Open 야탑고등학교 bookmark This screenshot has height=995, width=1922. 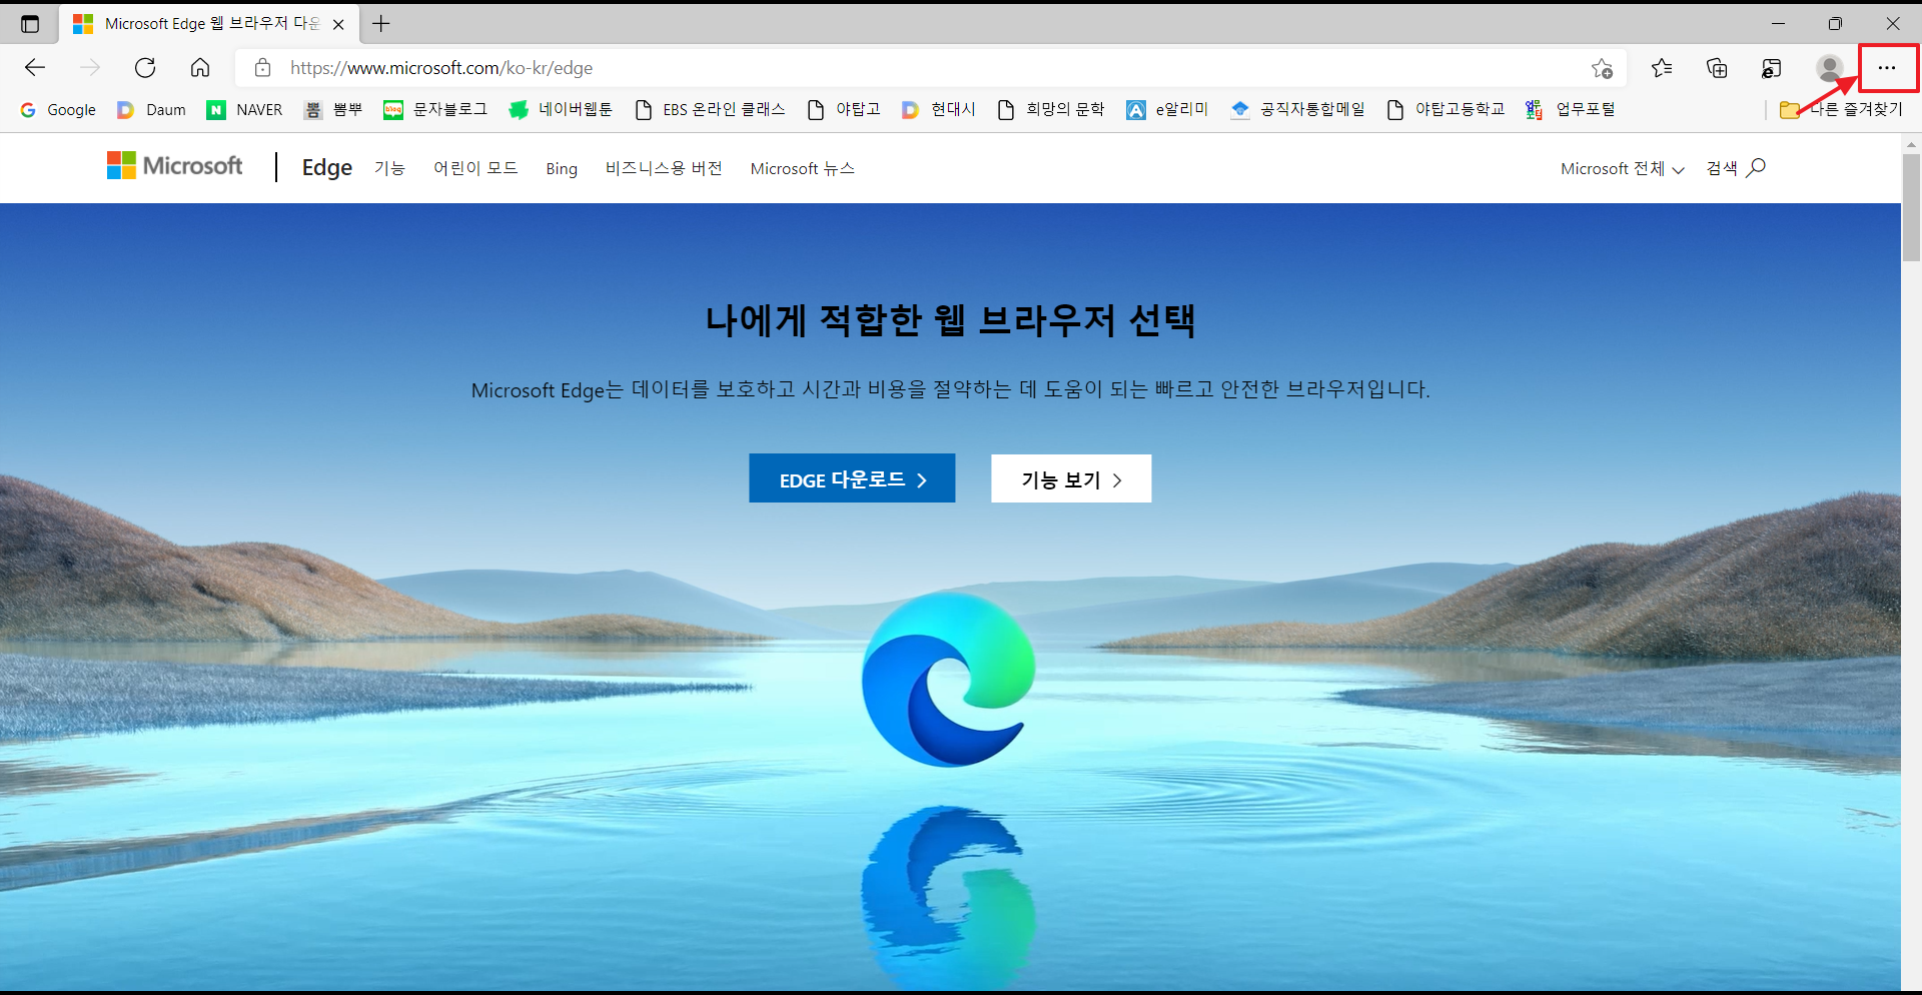coord(1445,110)
